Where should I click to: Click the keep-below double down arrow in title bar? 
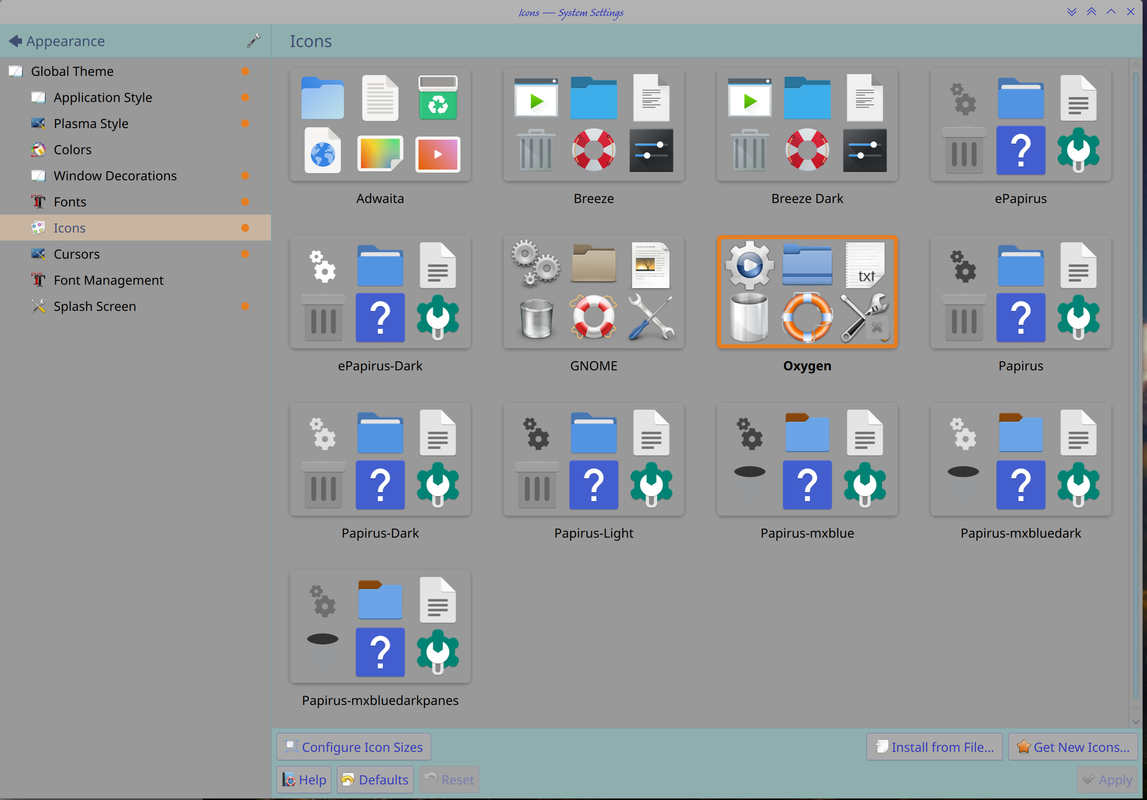tap(1071, 12)
